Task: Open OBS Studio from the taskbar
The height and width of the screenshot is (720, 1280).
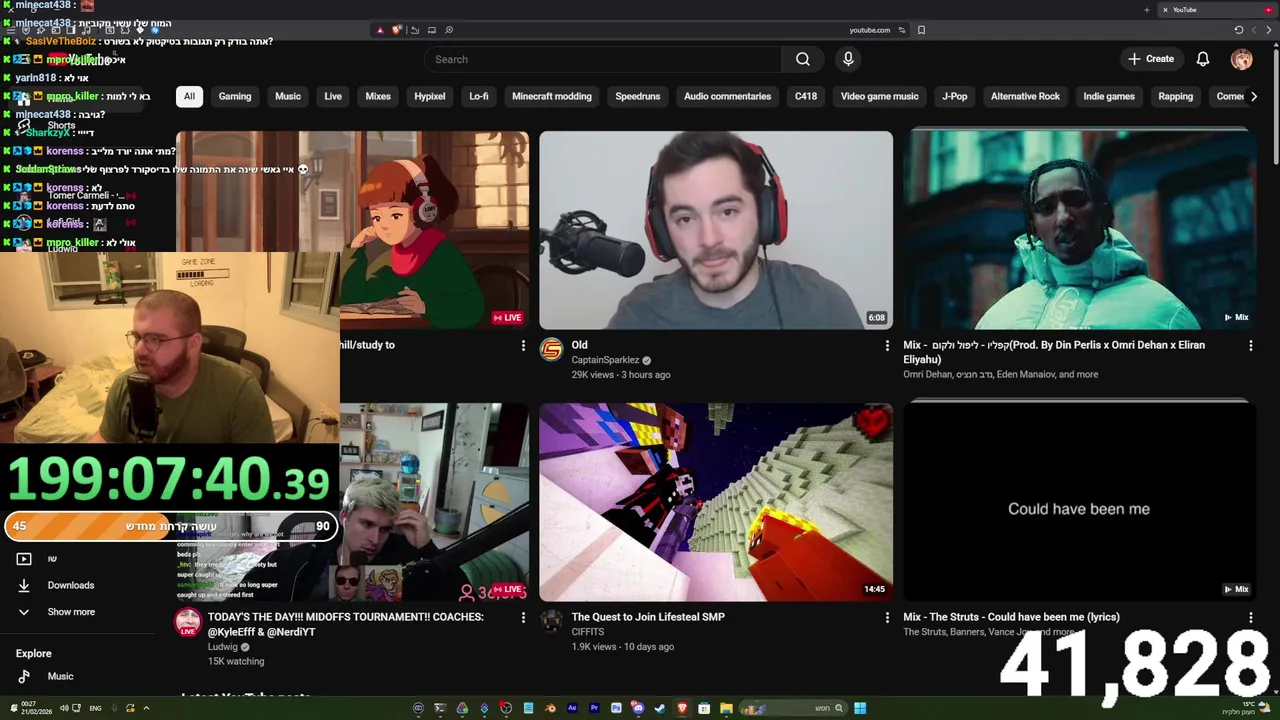Action: click(x=506, y=708)
